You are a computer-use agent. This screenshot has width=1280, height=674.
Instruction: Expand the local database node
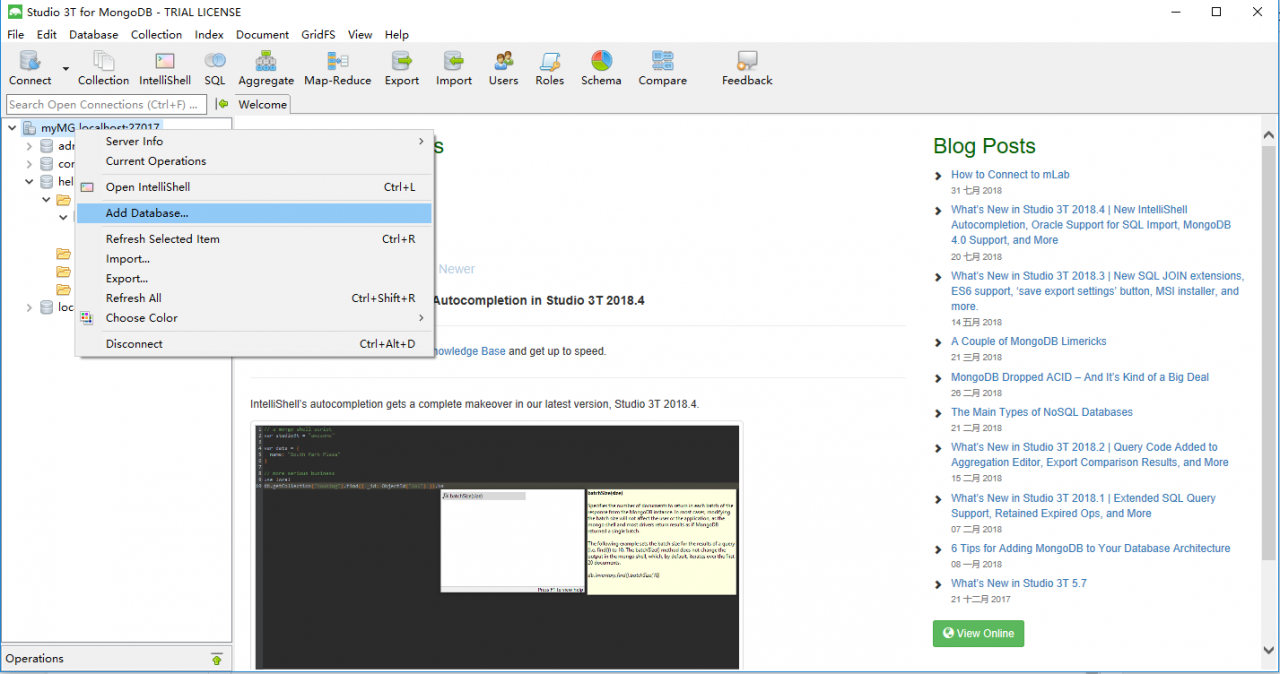[28, 307]
